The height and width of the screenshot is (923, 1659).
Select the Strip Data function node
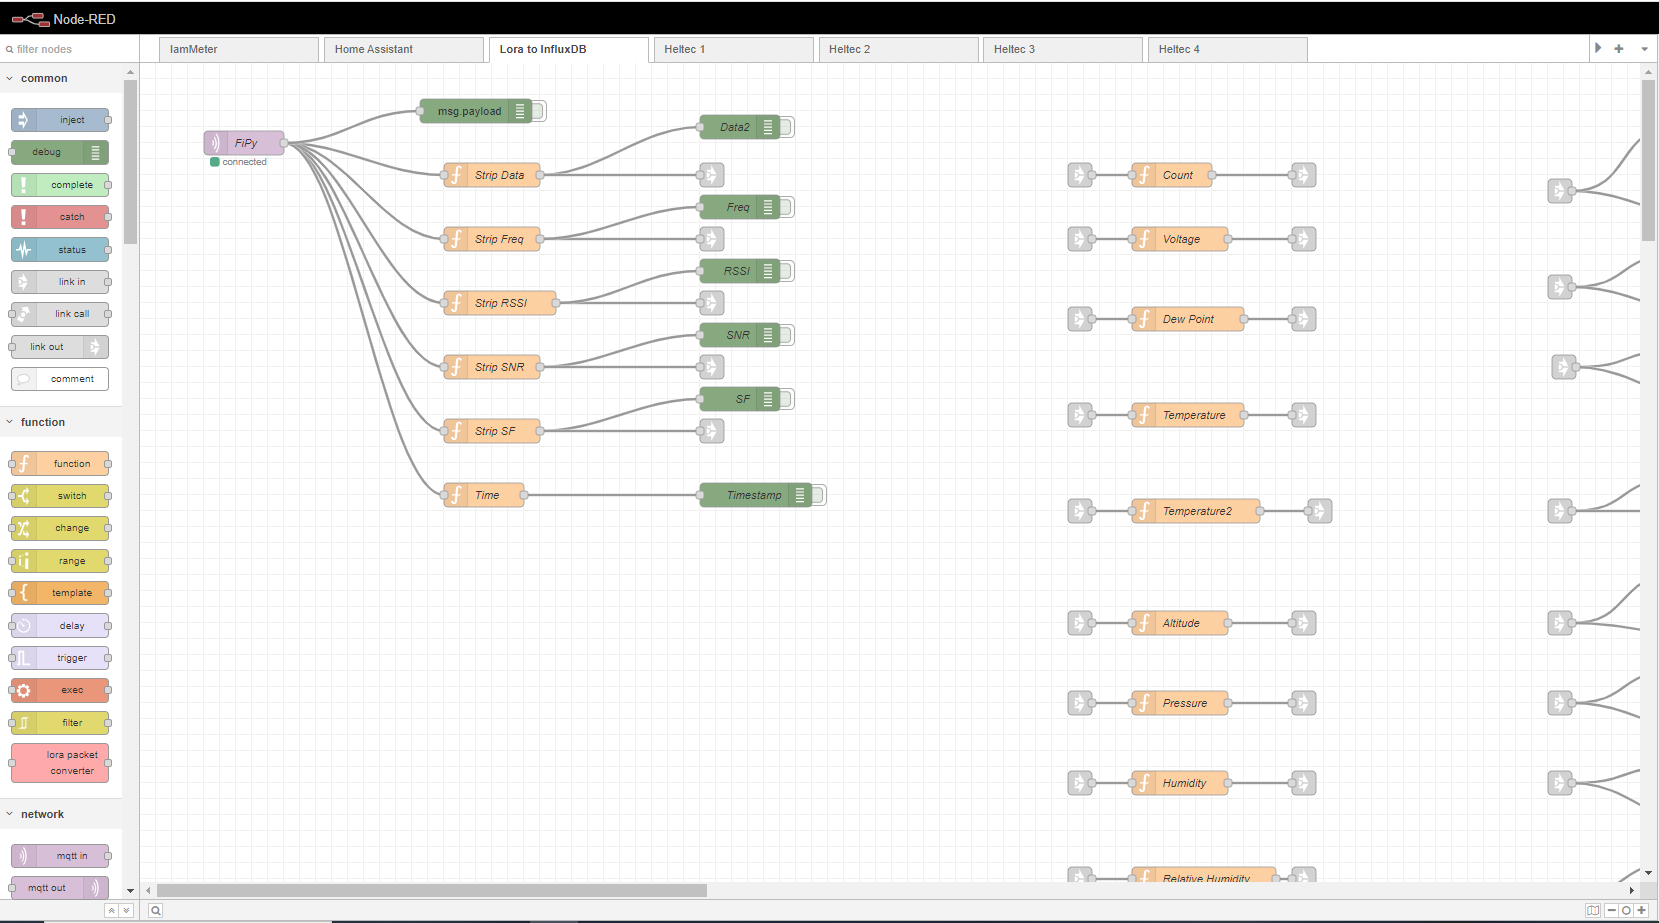[x=492, y=175]
